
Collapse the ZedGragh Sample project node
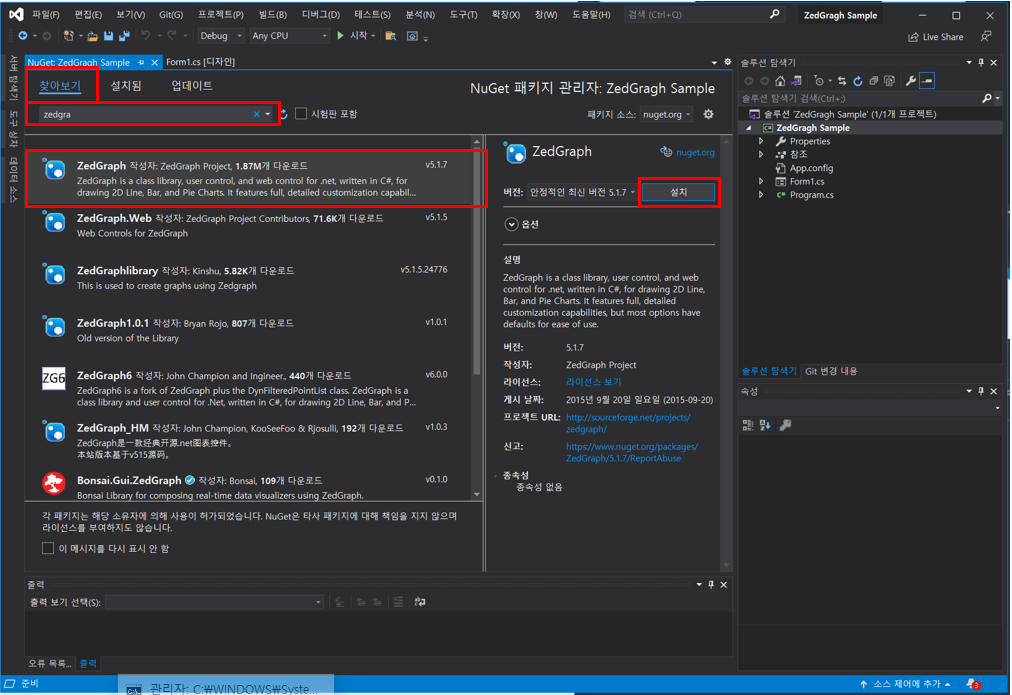click(749, 128)
